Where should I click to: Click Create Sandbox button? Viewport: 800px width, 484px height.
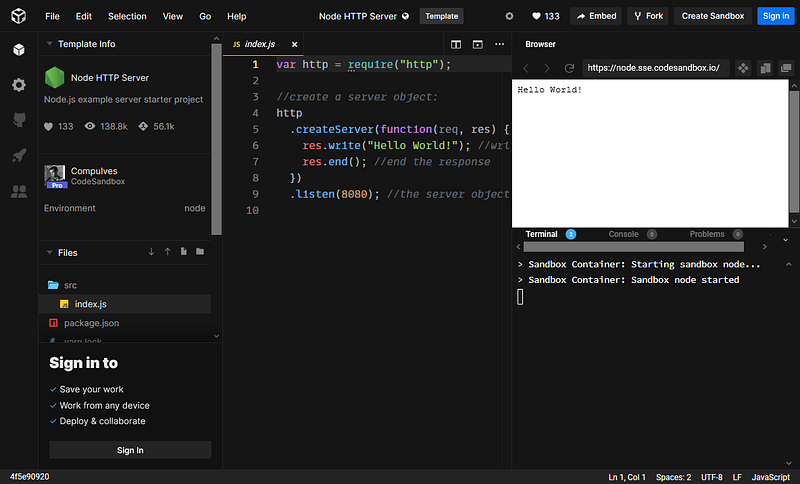(713, 16)
